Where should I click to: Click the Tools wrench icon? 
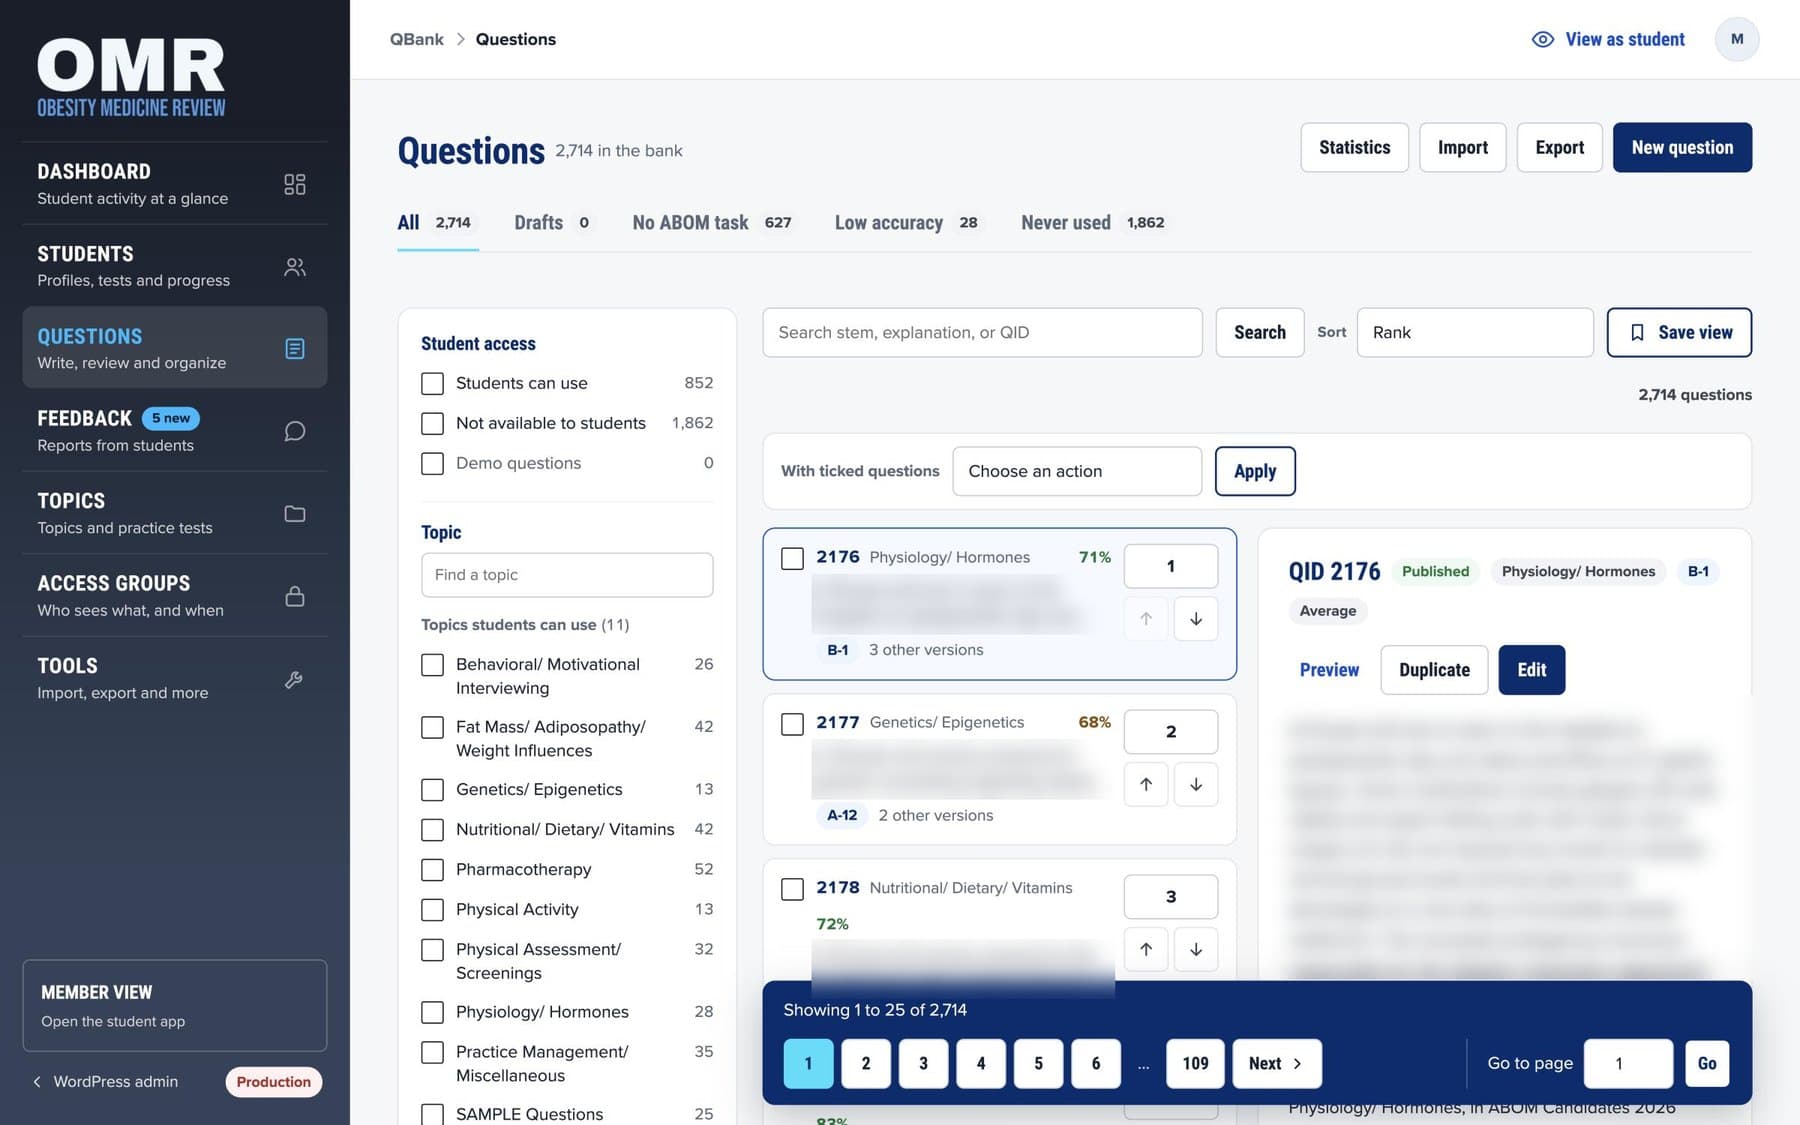[294, 679]
